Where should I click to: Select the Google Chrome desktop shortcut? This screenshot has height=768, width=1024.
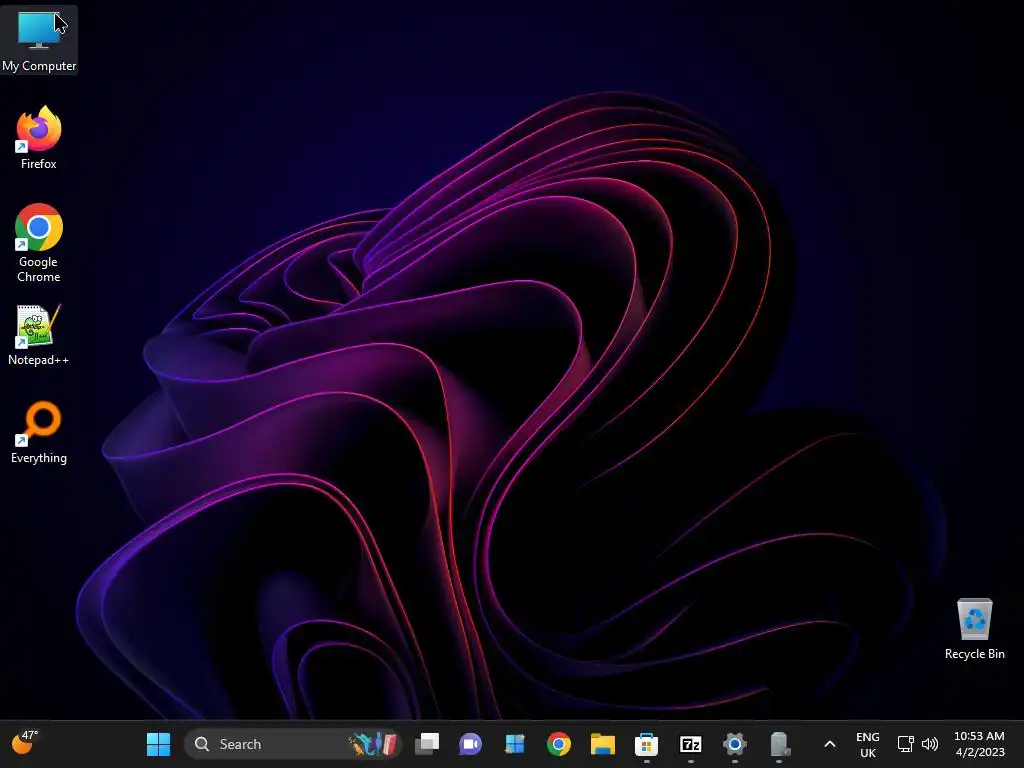click(x=39, y=243)
